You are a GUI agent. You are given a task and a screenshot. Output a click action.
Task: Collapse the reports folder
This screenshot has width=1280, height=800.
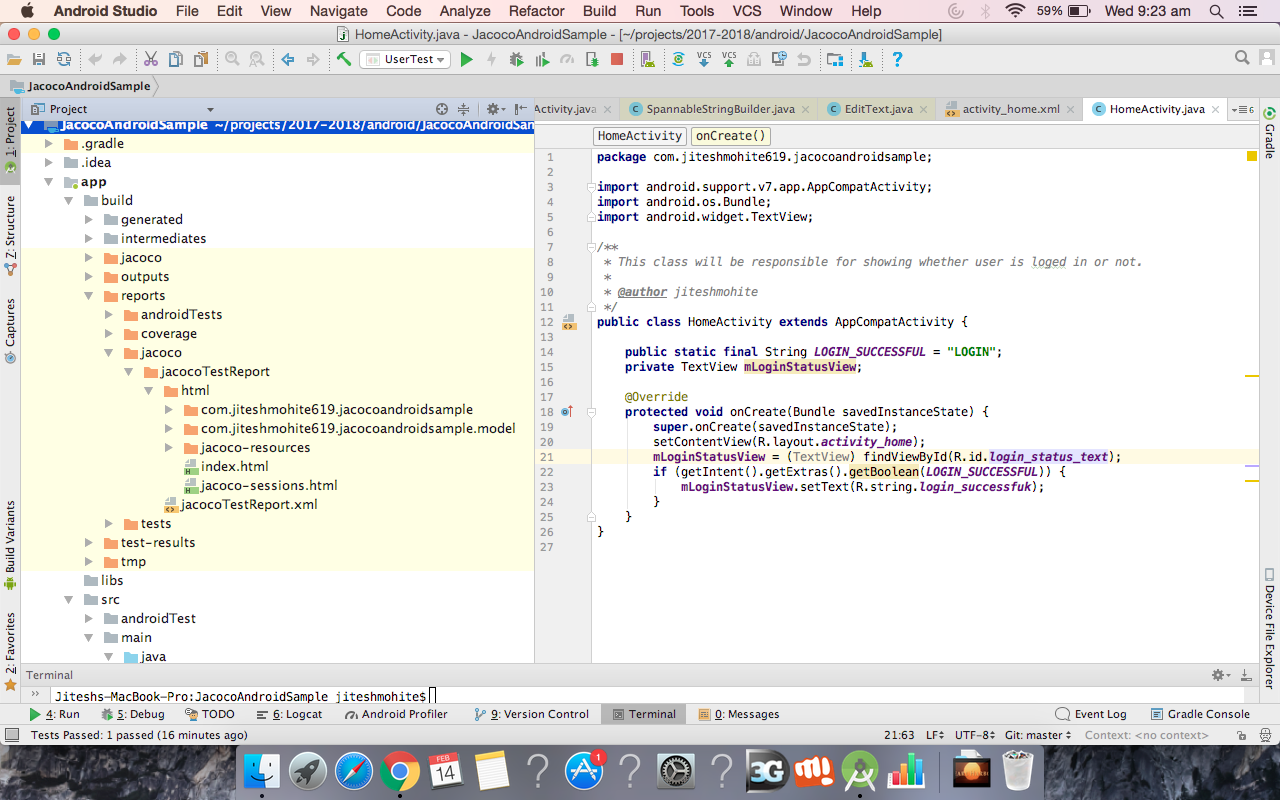coord(88,296)
